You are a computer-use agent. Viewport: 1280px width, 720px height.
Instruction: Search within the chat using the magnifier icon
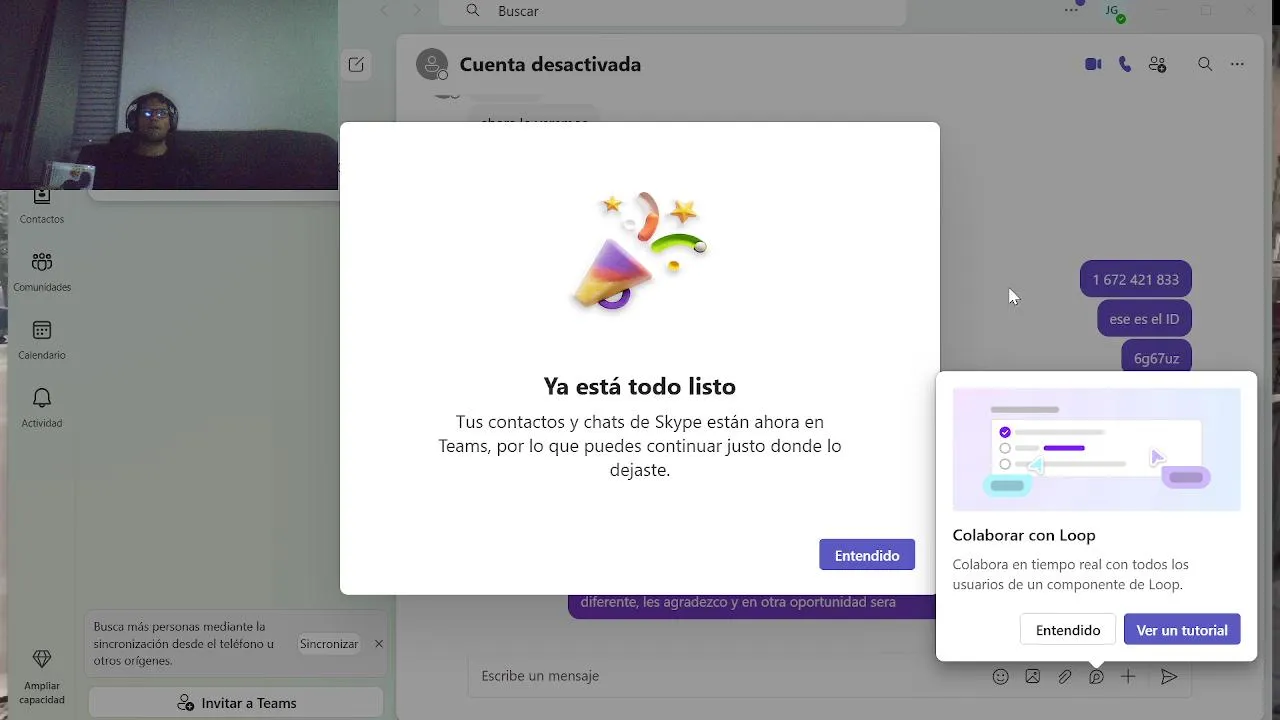(1205, 64)
